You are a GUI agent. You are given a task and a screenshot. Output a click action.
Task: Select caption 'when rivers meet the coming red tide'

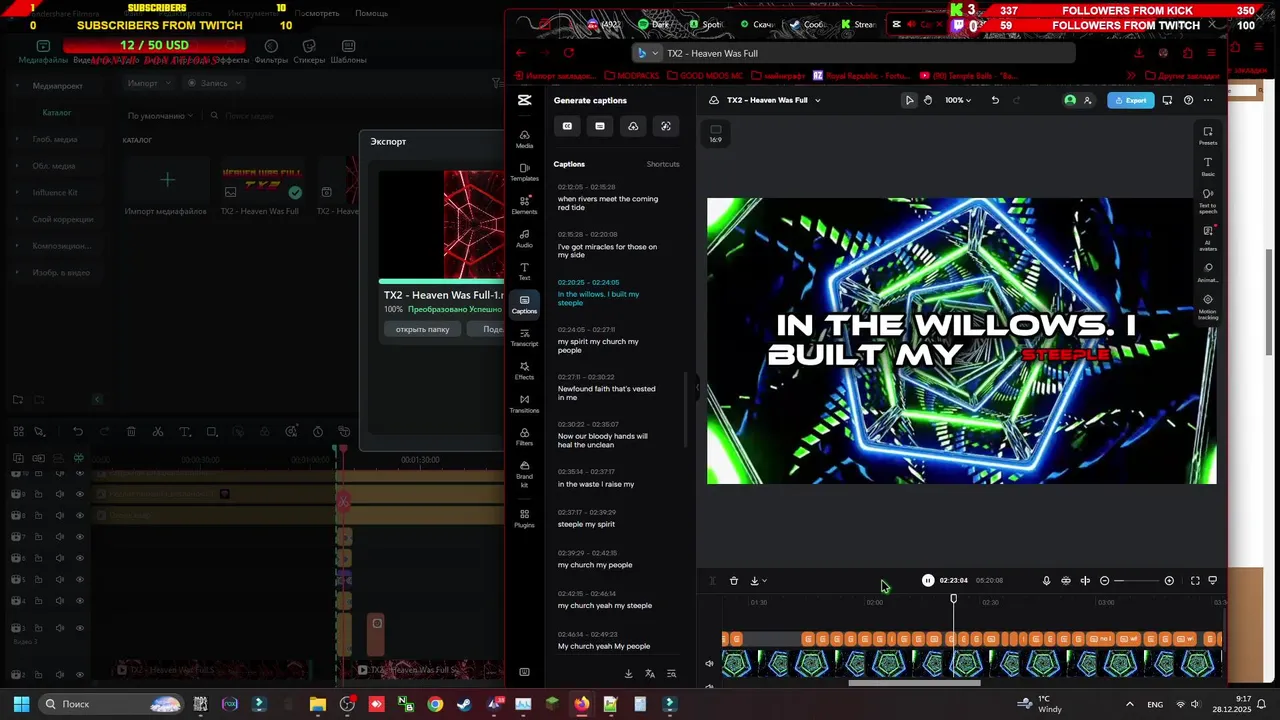608,203
